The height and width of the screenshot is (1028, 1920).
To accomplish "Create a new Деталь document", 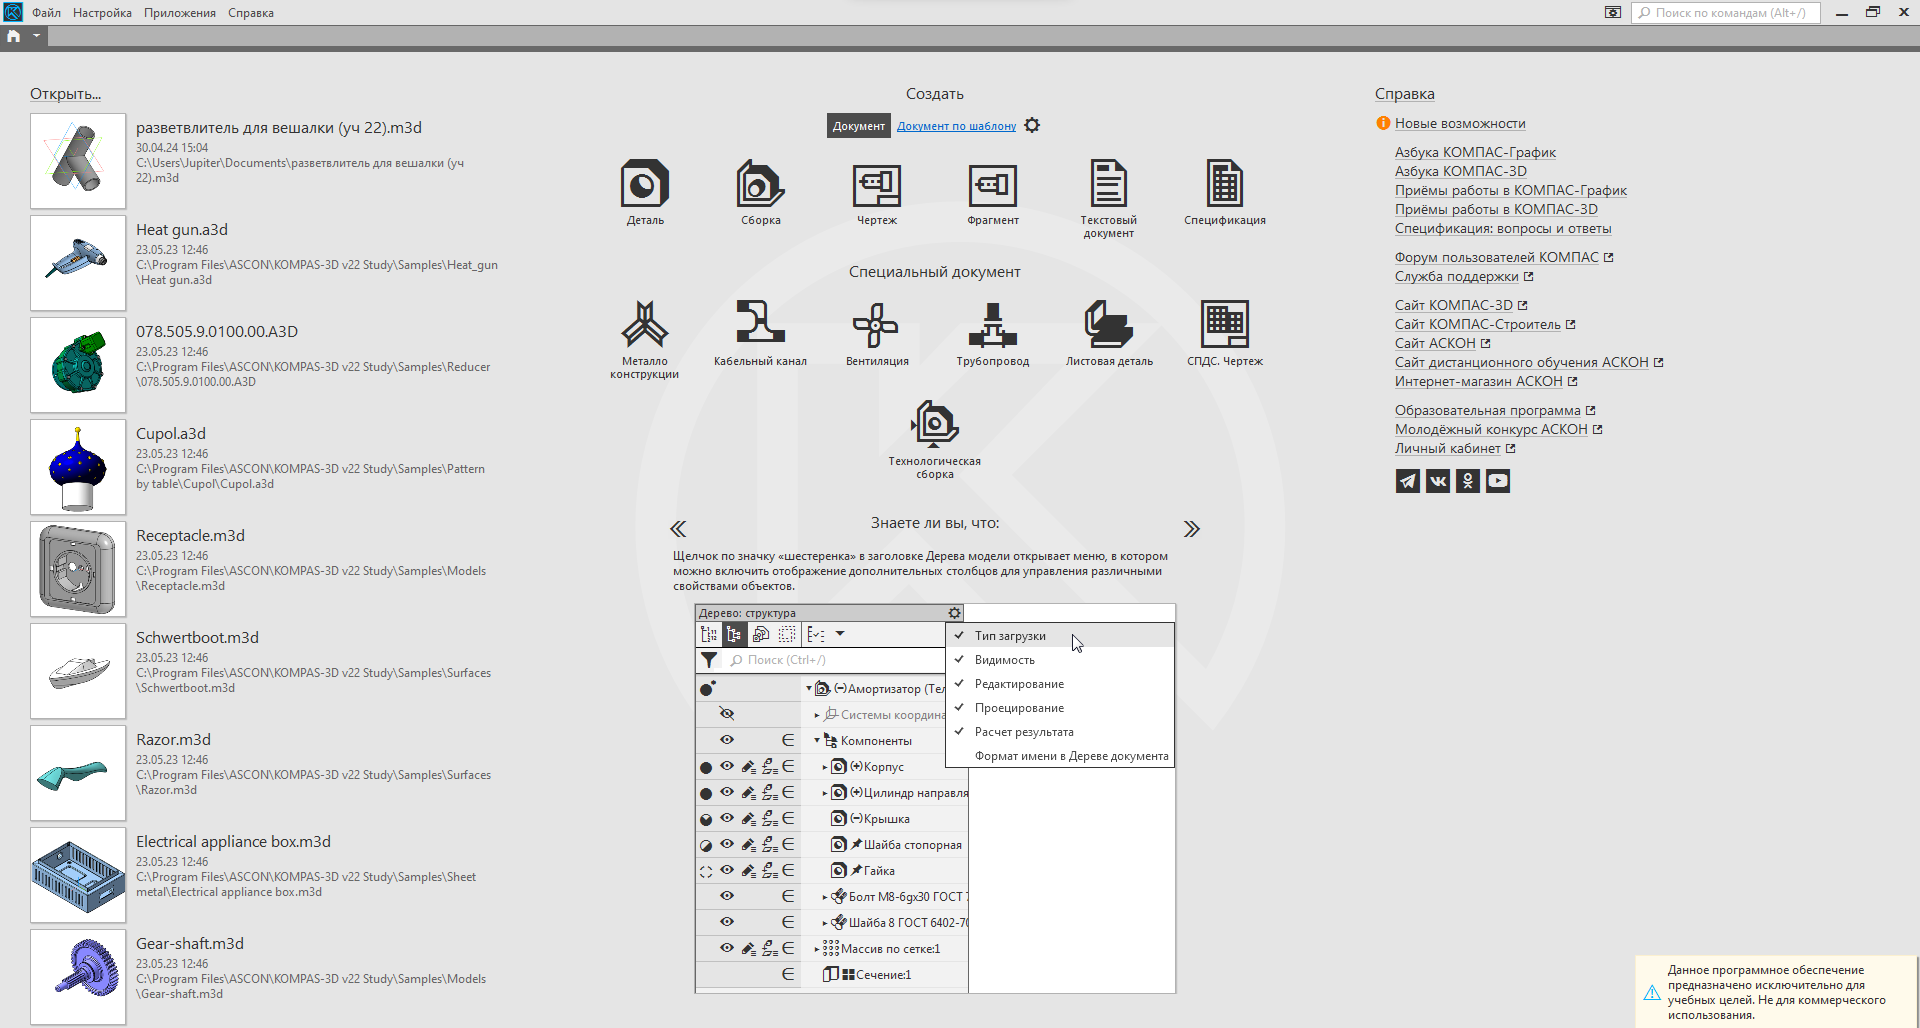I will (645, 192).
